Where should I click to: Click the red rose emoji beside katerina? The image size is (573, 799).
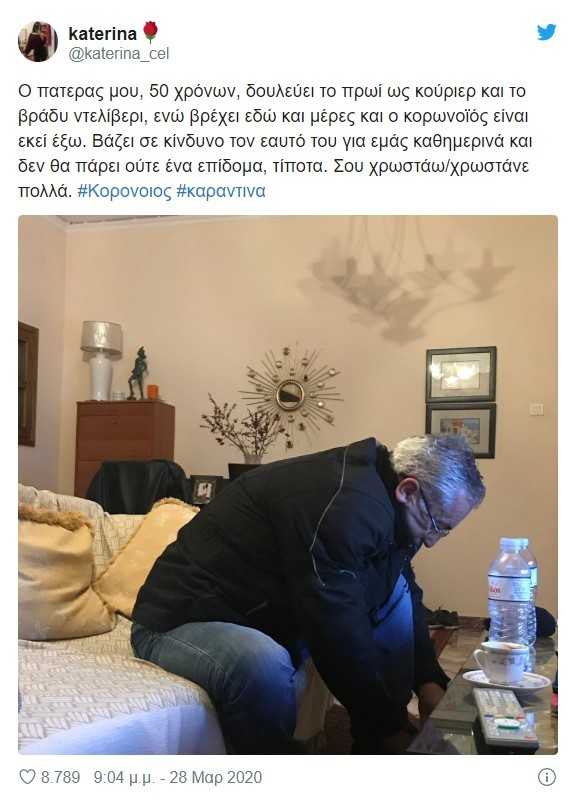[150, 32]
